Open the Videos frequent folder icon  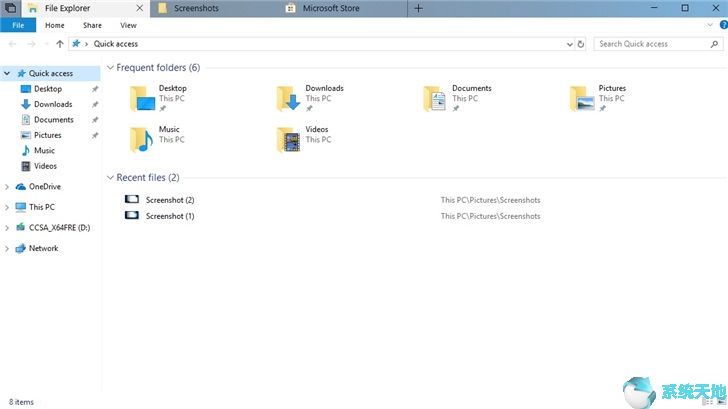(x=289, y=139)
